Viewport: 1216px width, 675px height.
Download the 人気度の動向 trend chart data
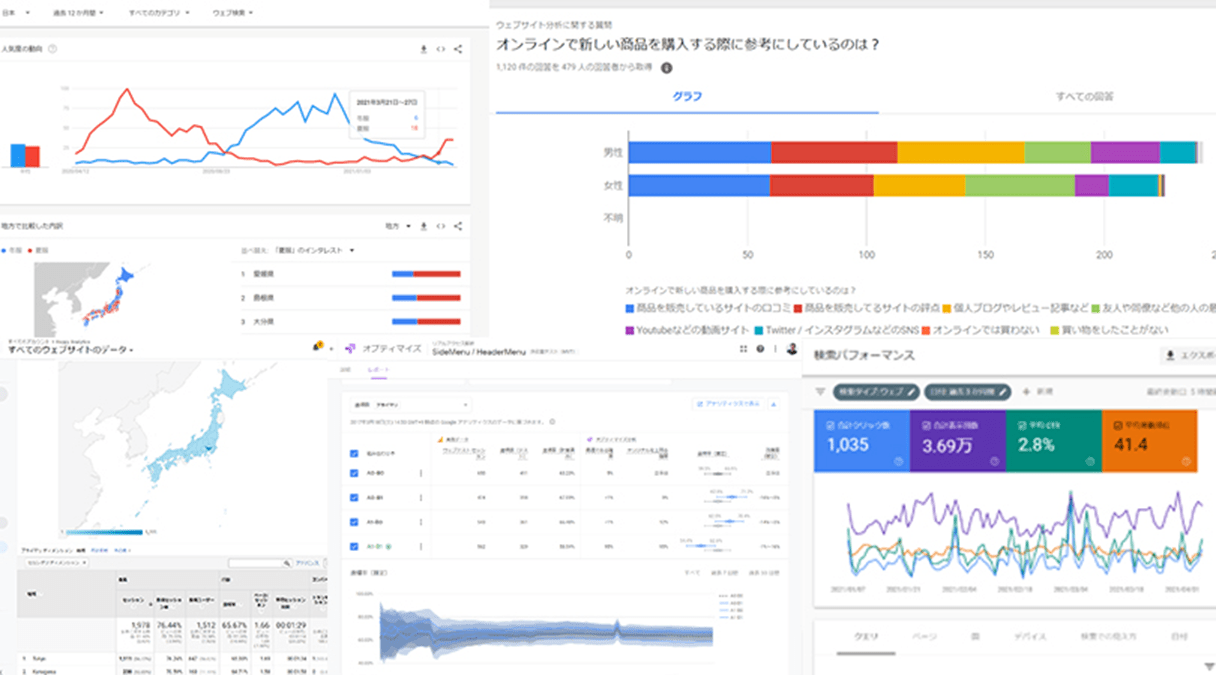(x=424, y=48)
